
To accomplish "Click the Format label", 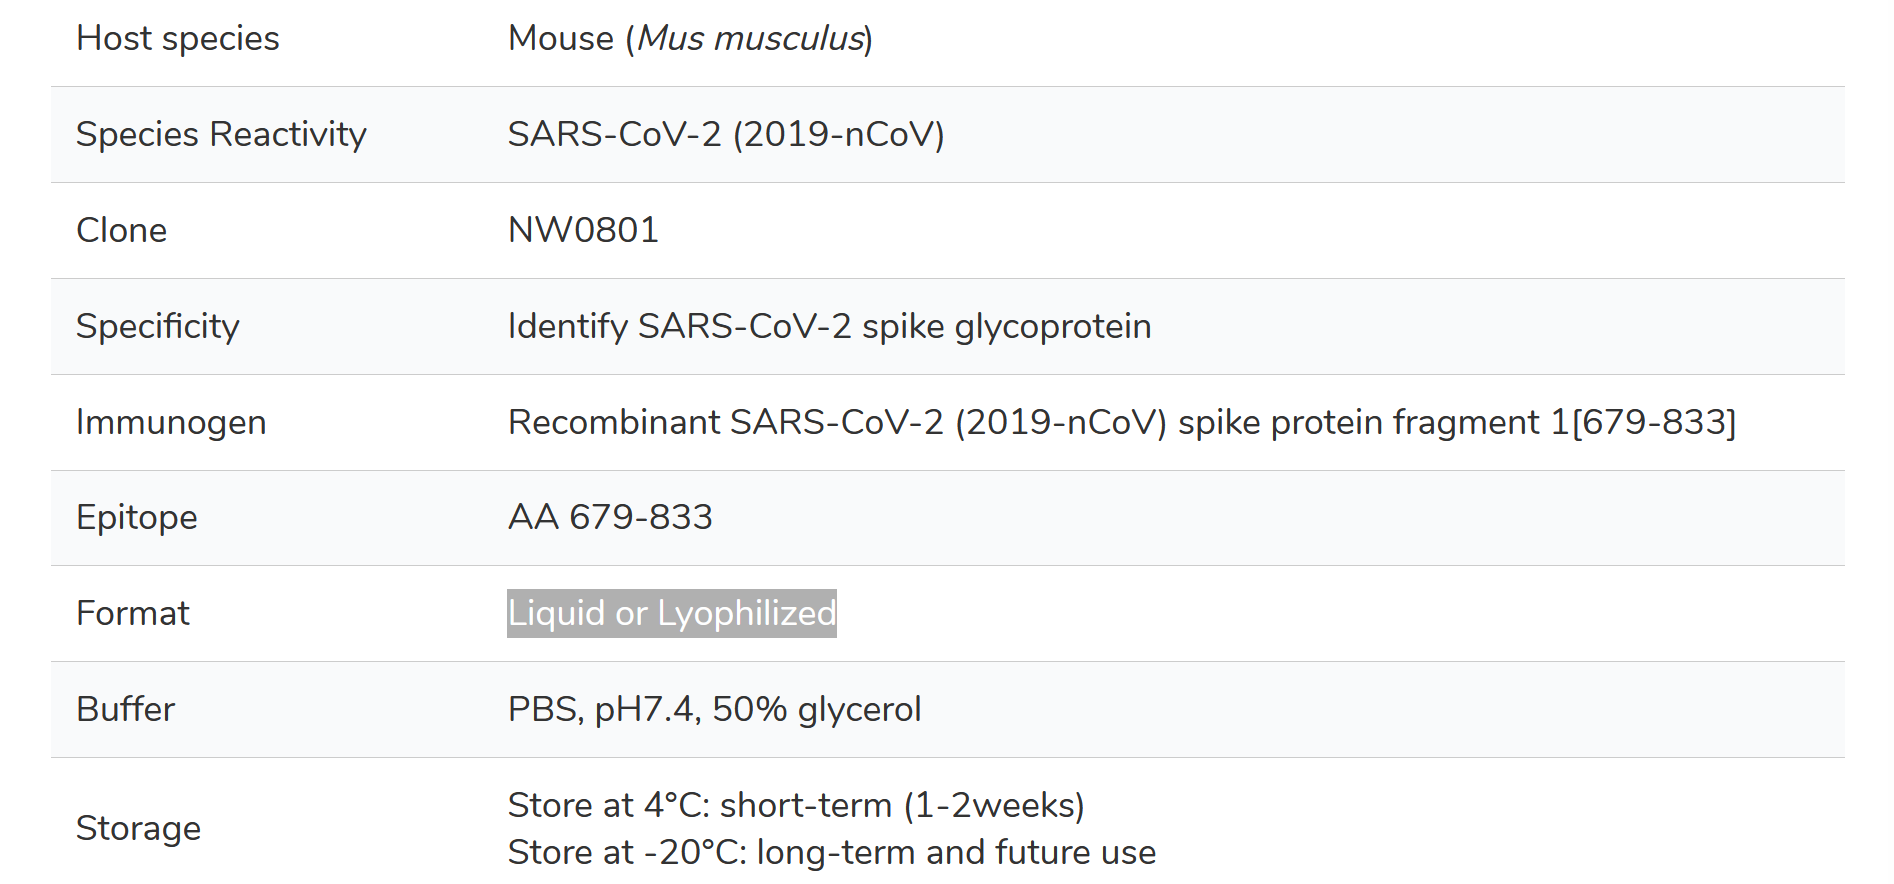I will pyautogui.click(x=133, y=613).
